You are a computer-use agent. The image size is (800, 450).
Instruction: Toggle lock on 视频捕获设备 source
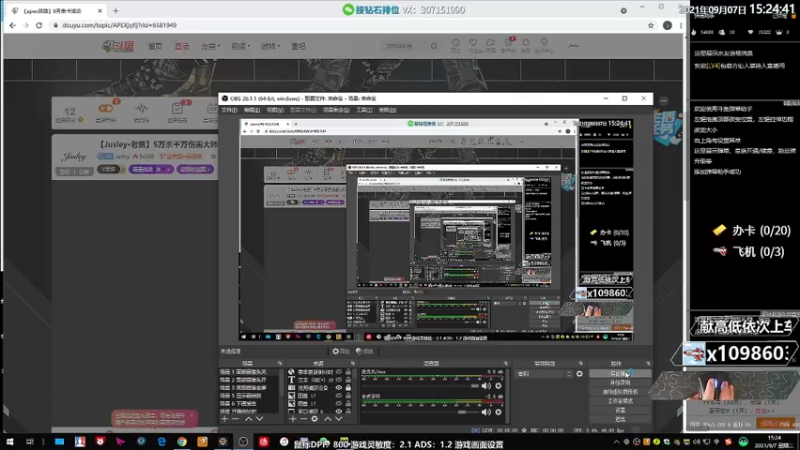pyautogui.click(x=348, y=388)
